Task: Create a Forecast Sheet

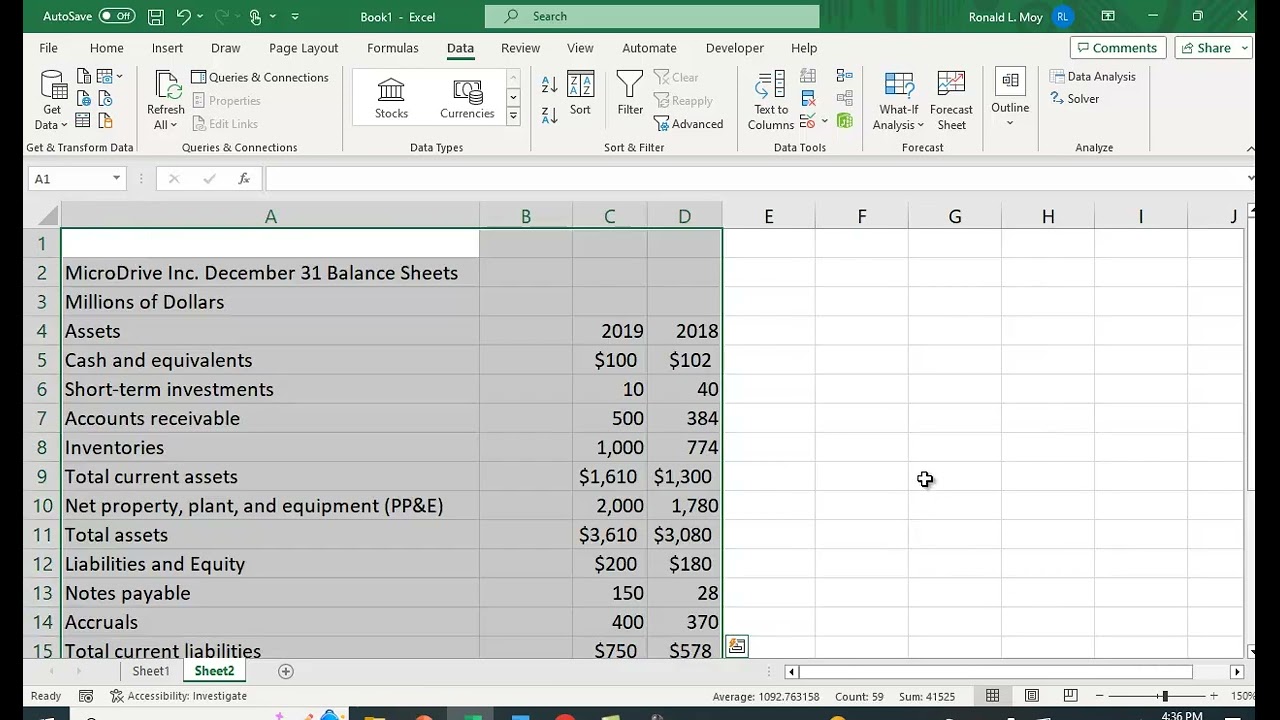Action: point(951,100)
